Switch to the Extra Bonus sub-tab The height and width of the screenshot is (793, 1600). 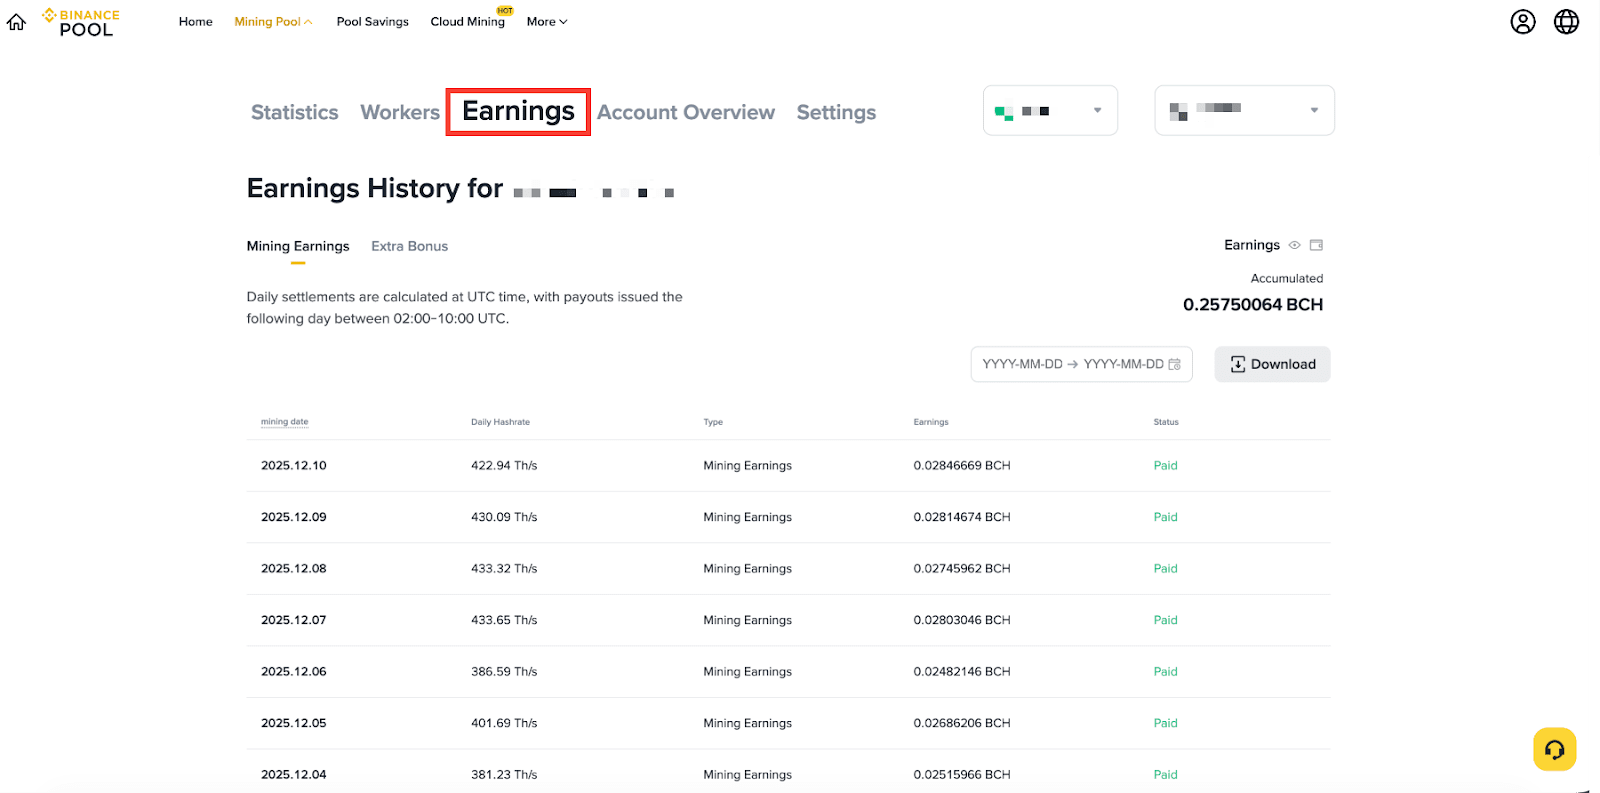409,246
